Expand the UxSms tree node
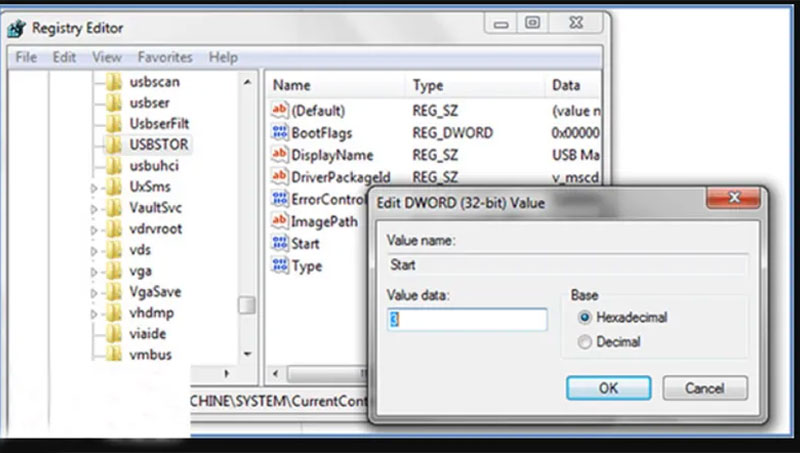 point(94,187)
